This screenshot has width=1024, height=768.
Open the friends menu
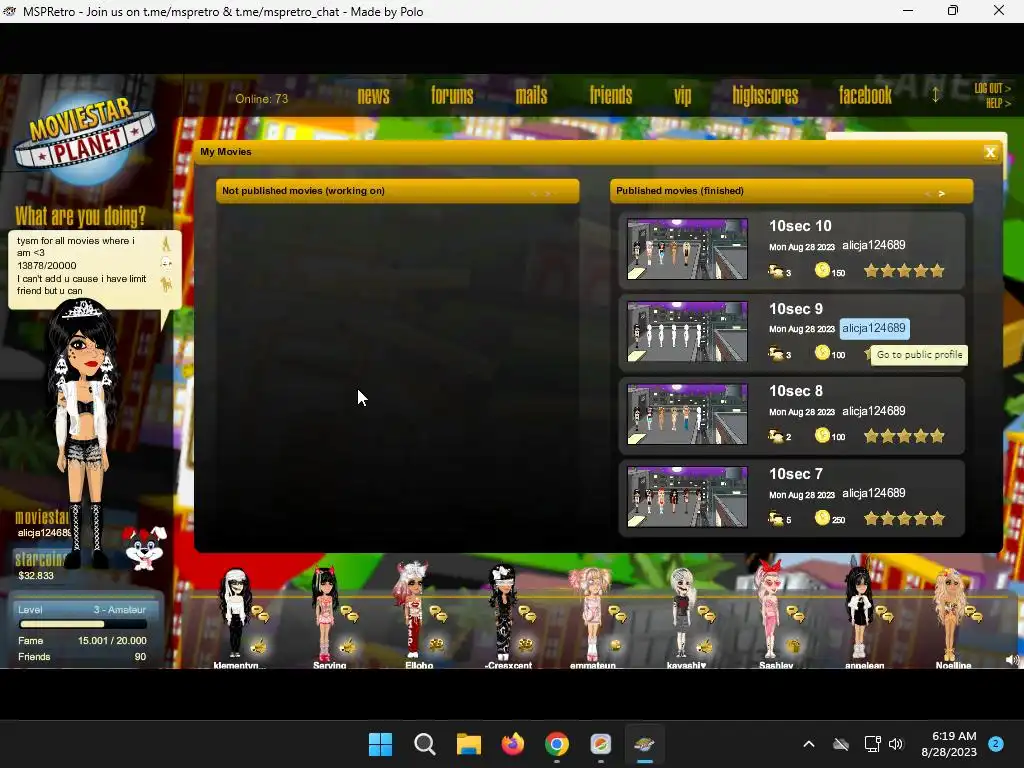click(611, 96)
